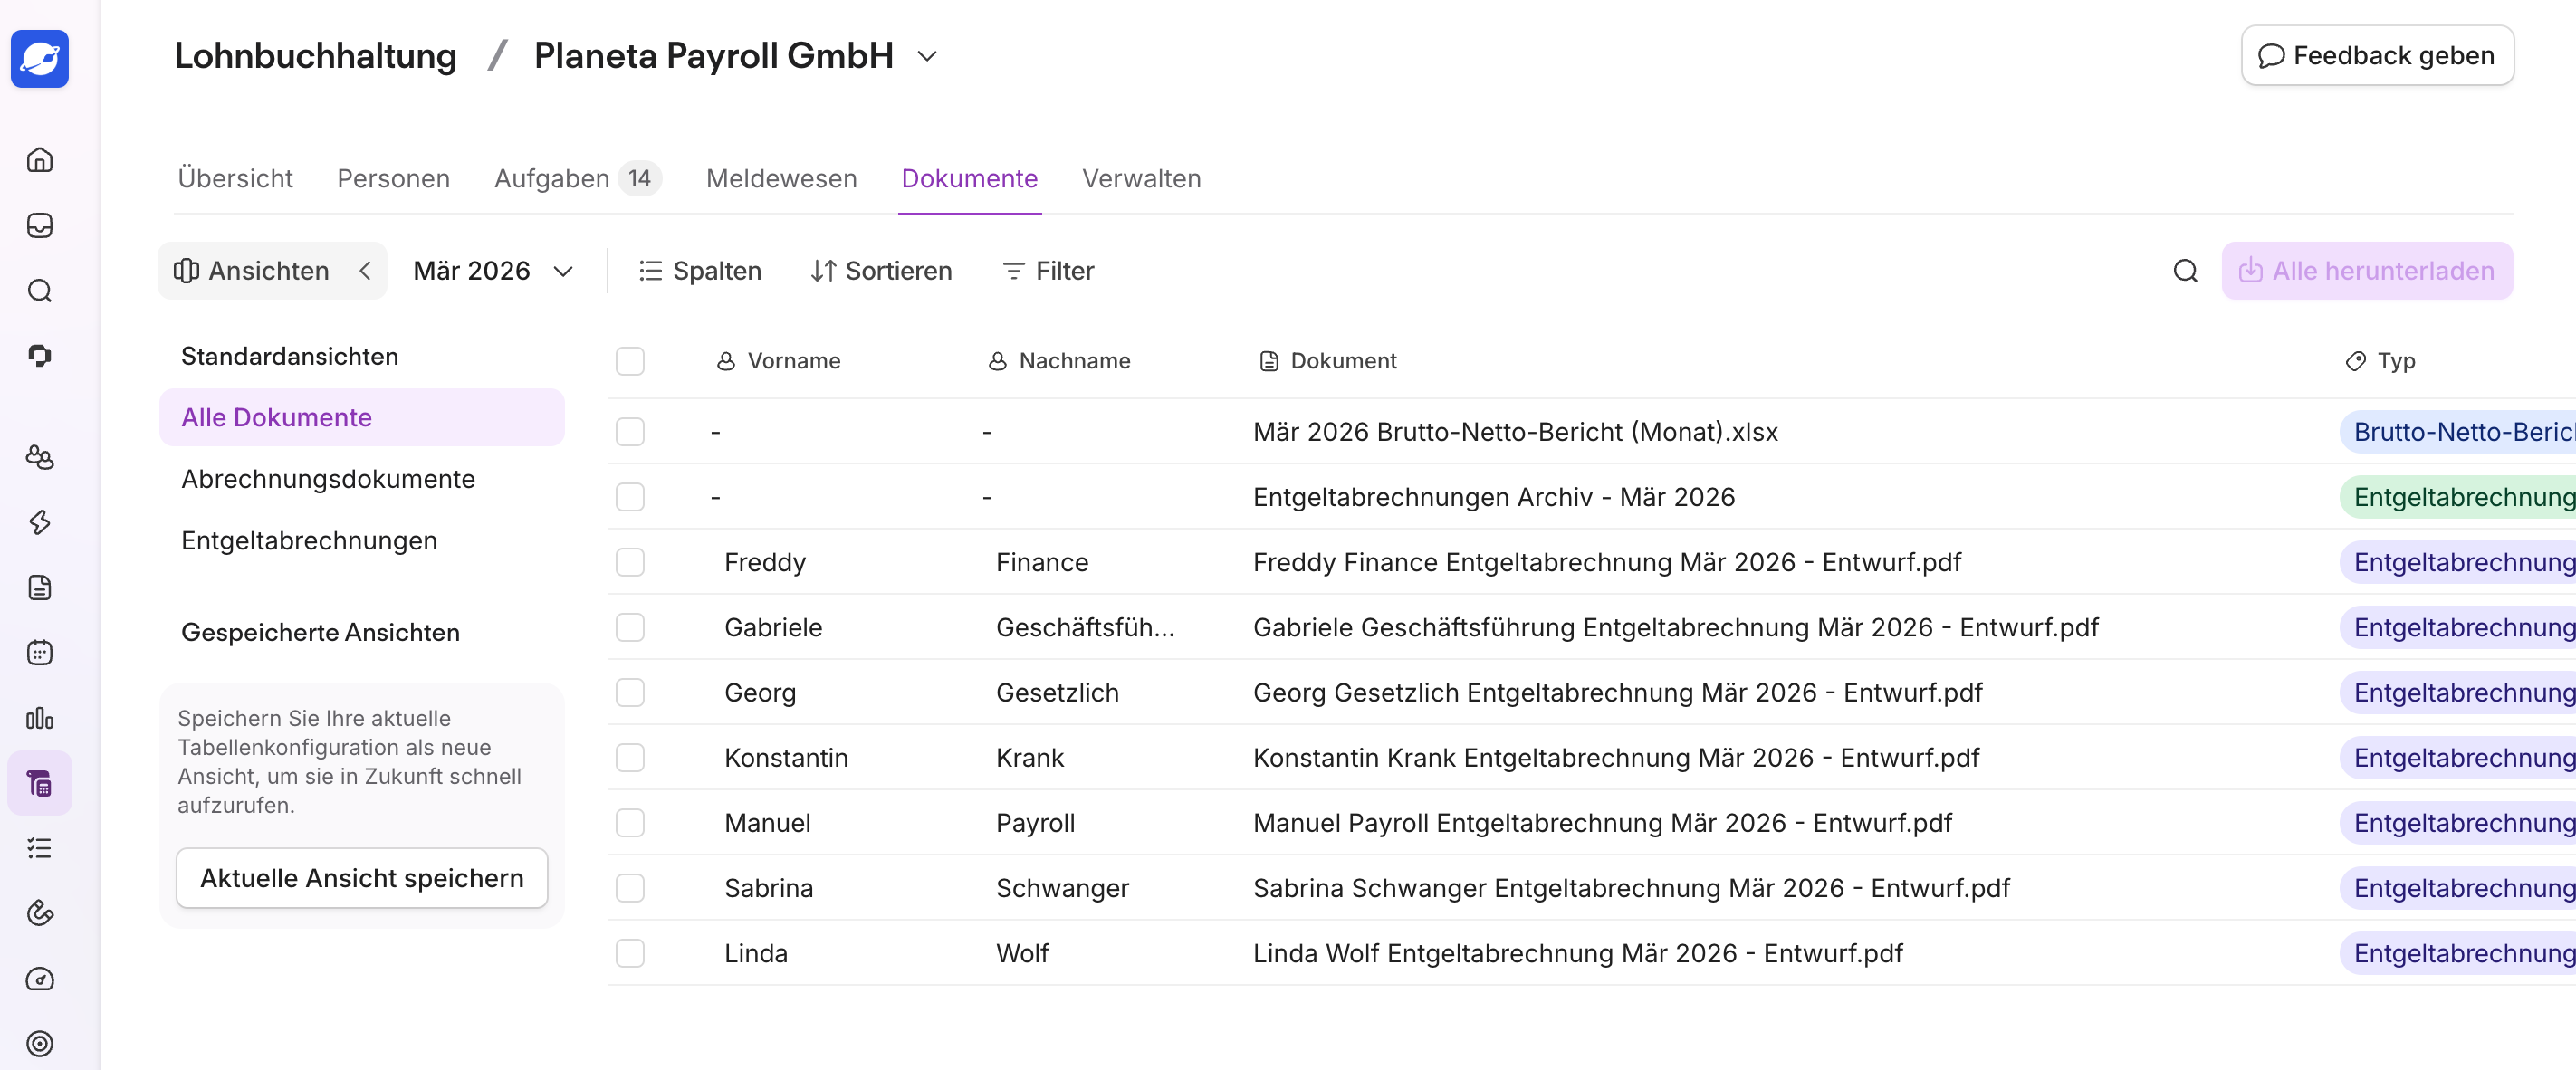Check the Brutto-Netto-Bericht row checkbox

pyautogui.click(x=630, y=432)
